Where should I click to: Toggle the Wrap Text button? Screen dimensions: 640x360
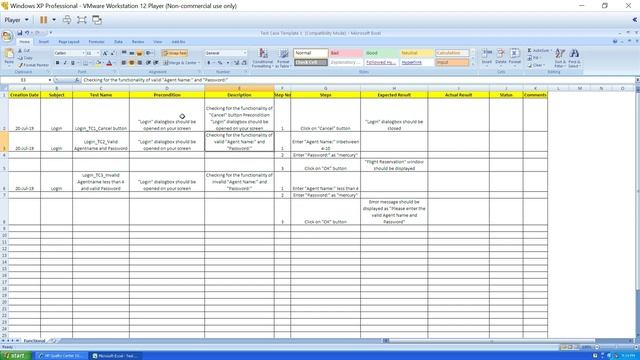pyautogui.click(x=174, y=53)
